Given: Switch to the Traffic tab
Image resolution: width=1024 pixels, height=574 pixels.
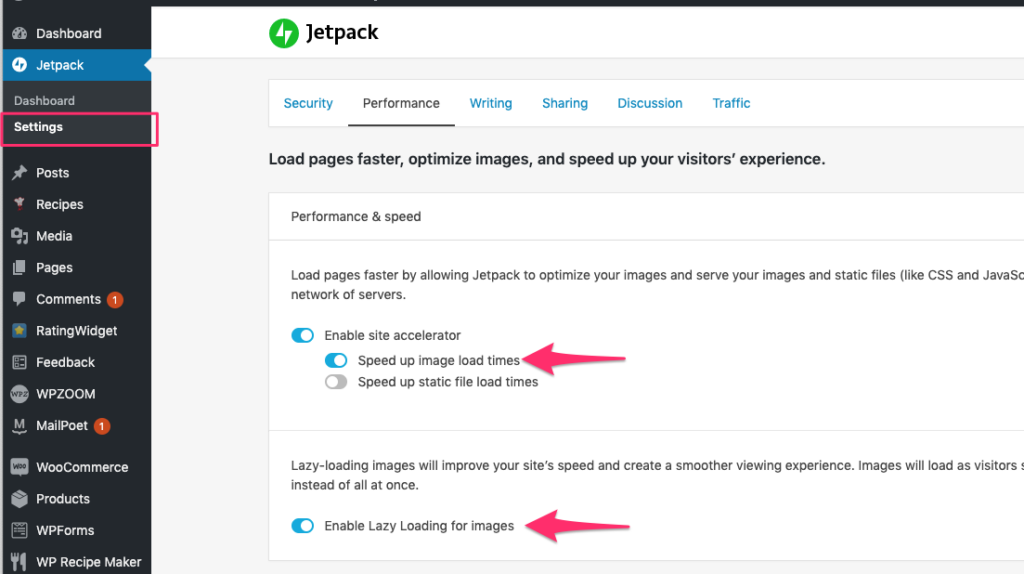Looking at the screenshot, I should (x=731, y=103).
